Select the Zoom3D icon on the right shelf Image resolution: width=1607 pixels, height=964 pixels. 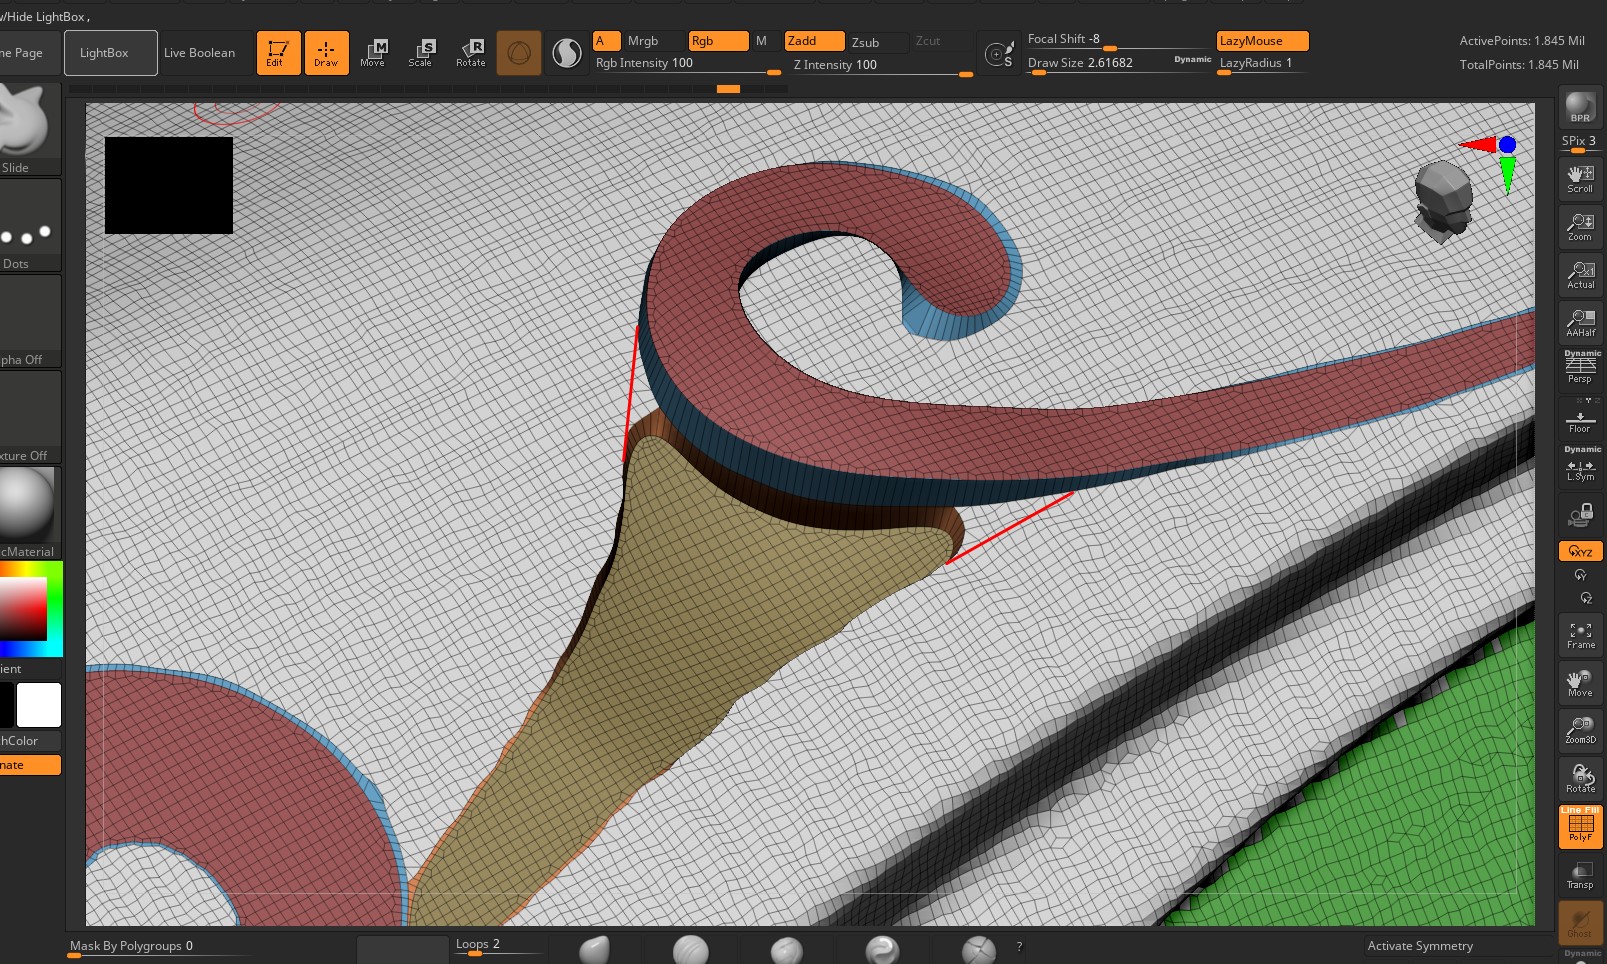tap(1580, 728)
